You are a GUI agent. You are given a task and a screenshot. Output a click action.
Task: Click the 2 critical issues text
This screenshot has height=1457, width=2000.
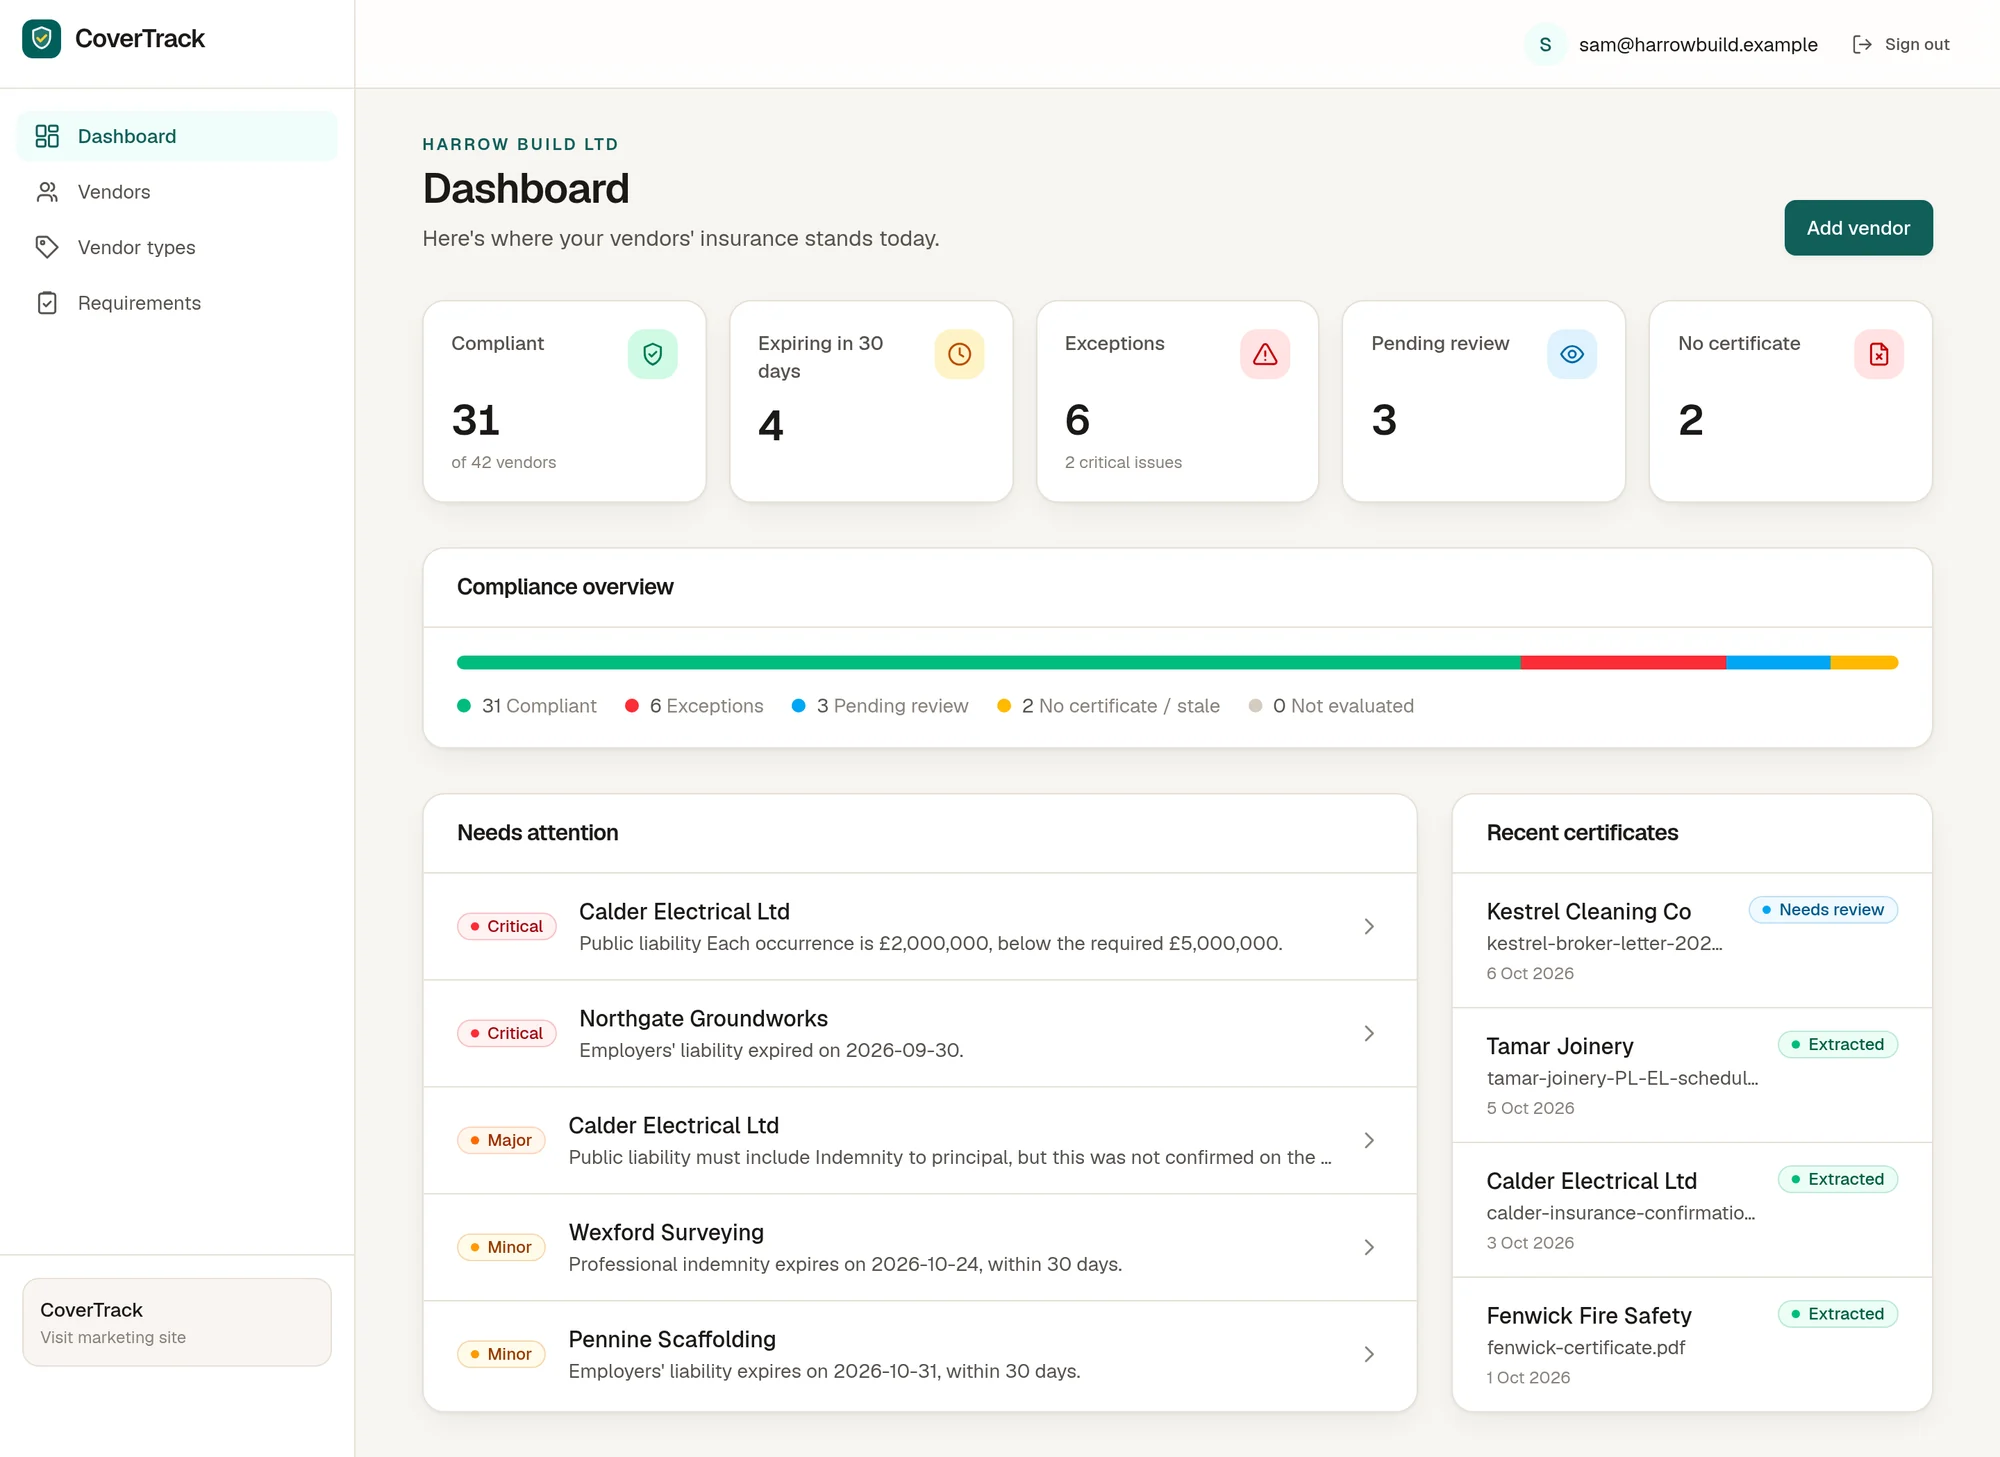pos(1123,463)
